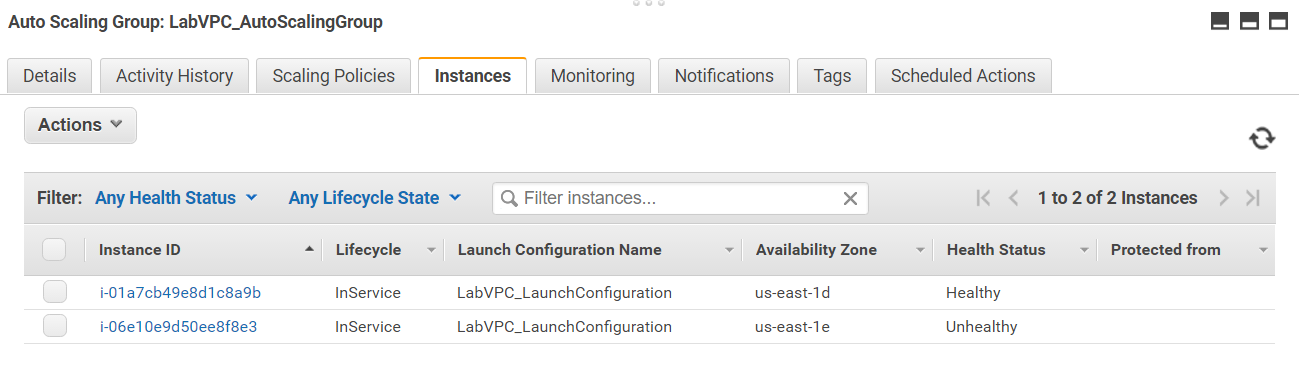The image size is (1299, 368).
Task: Click the Instance ID column header
Action: [x=139, y=250]
